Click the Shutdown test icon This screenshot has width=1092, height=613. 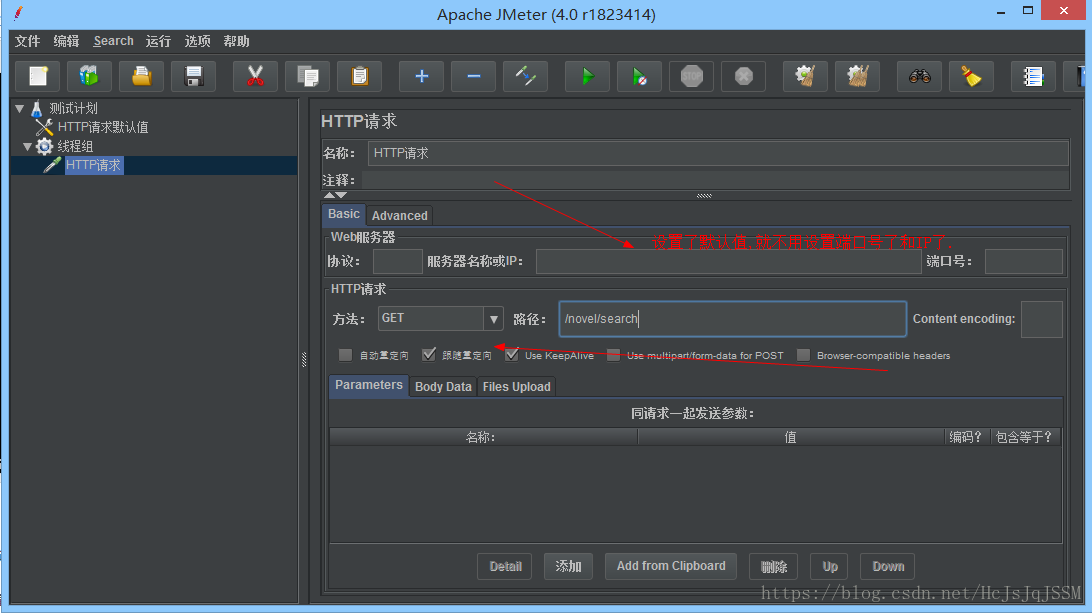743,76
